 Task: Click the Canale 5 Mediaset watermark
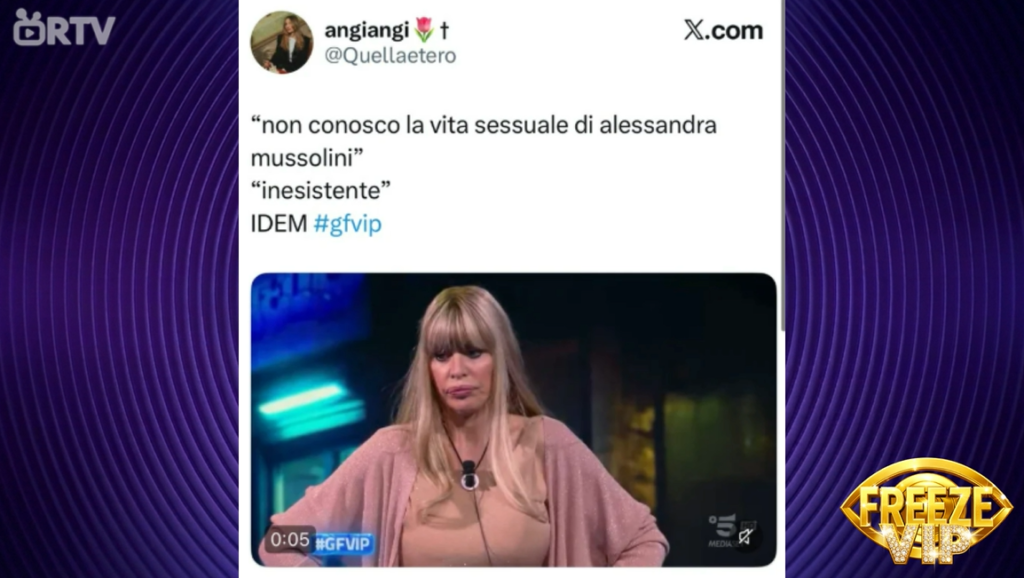724,530
